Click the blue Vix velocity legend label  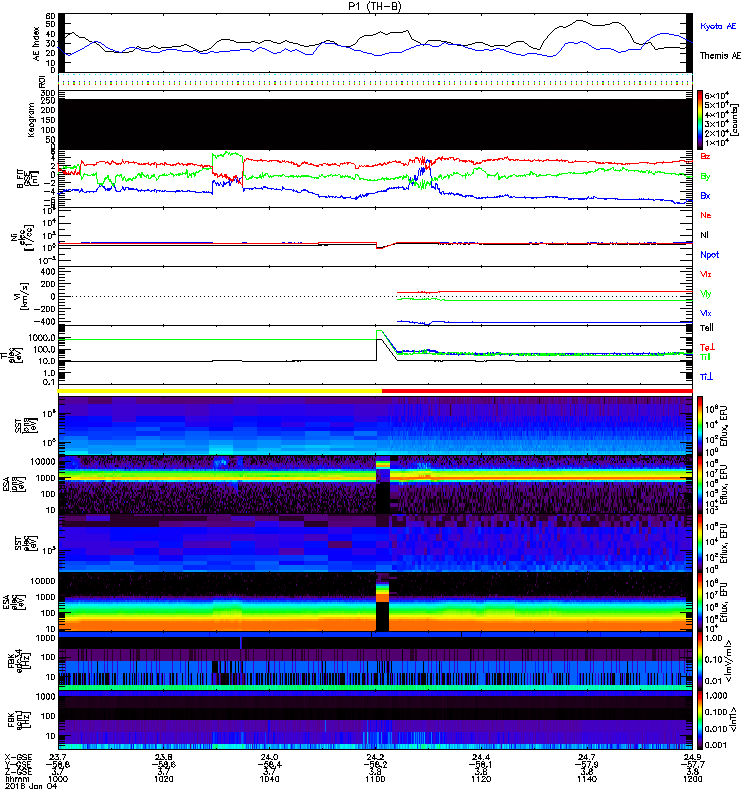705,313
